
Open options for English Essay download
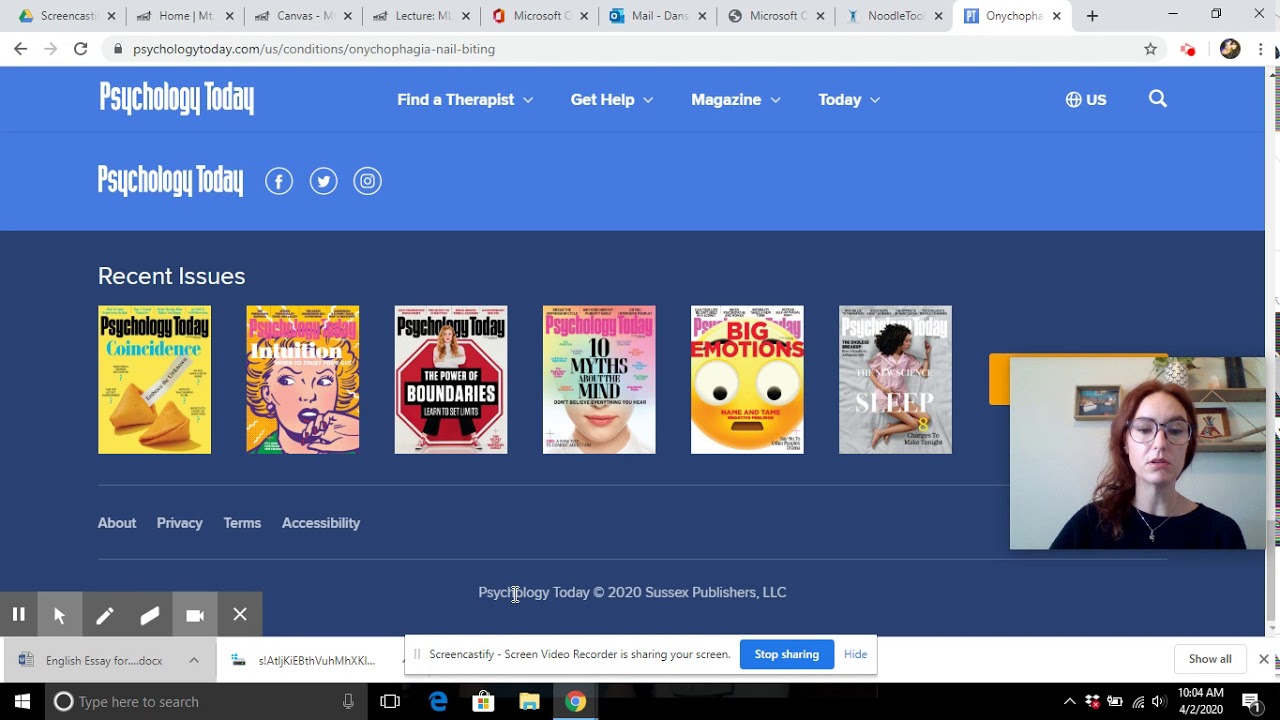pos(194,660)
